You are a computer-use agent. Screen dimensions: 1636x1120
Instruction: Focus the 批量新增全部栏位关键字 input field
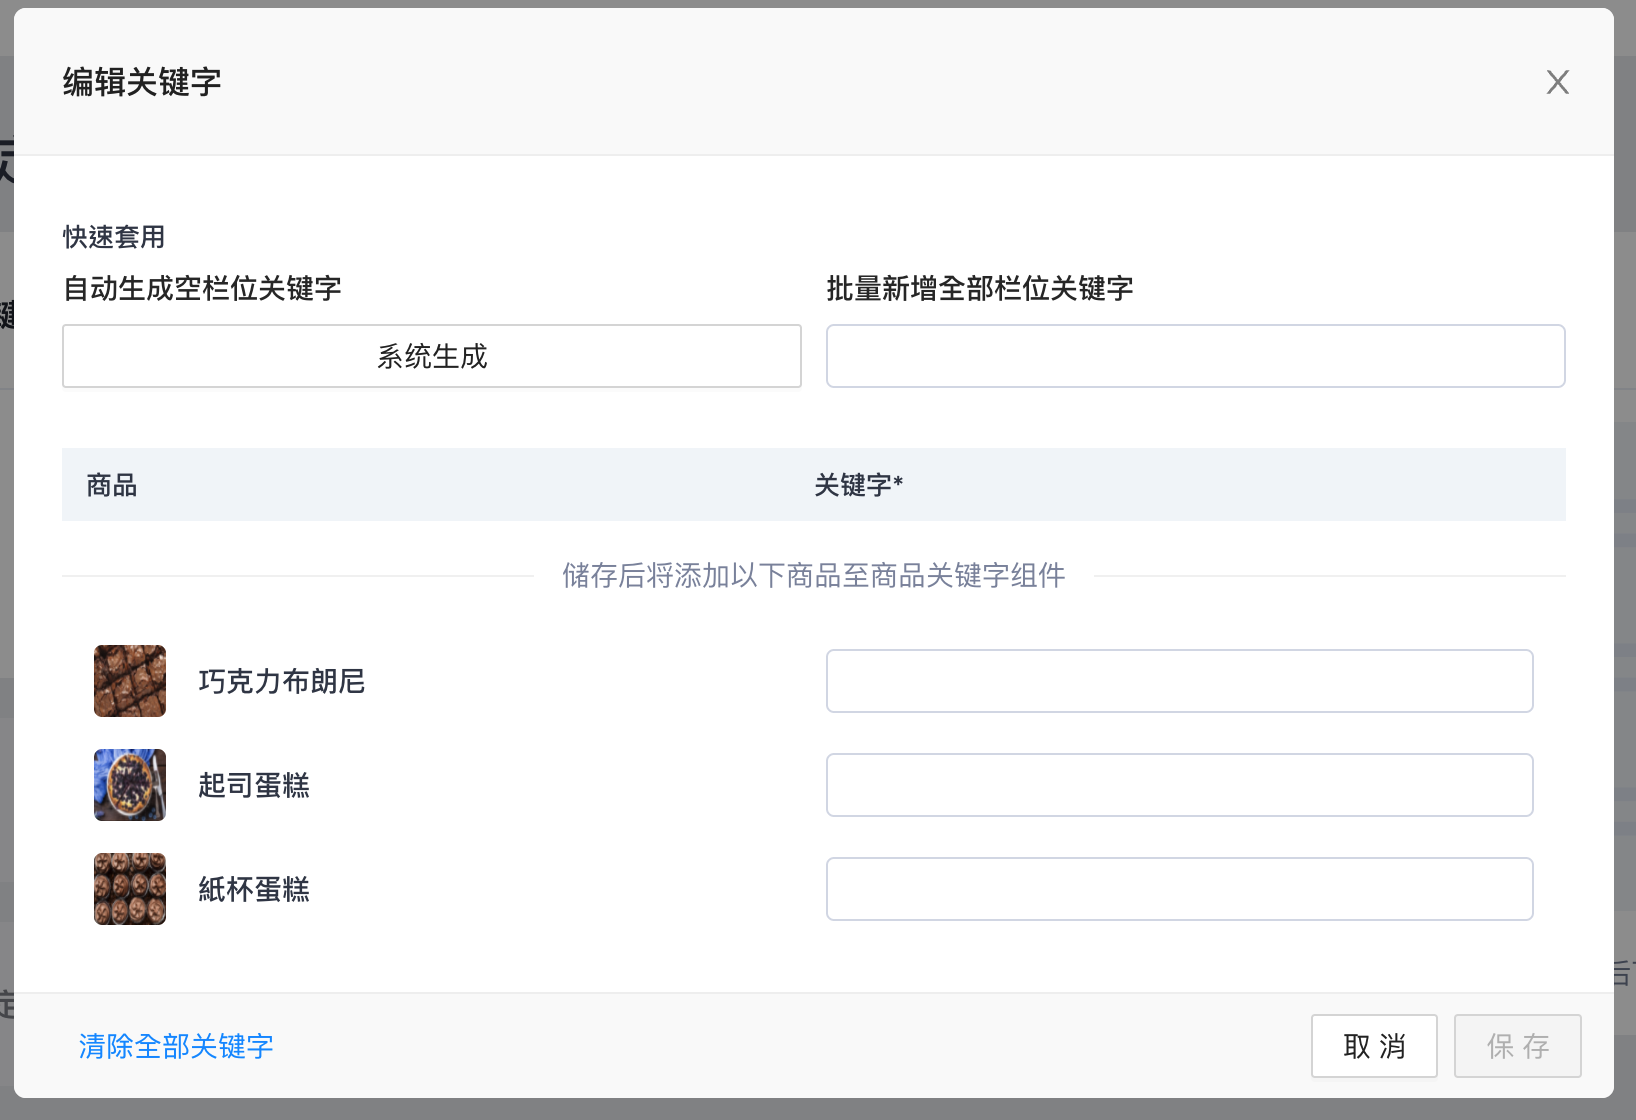(x=1195, y=356)
